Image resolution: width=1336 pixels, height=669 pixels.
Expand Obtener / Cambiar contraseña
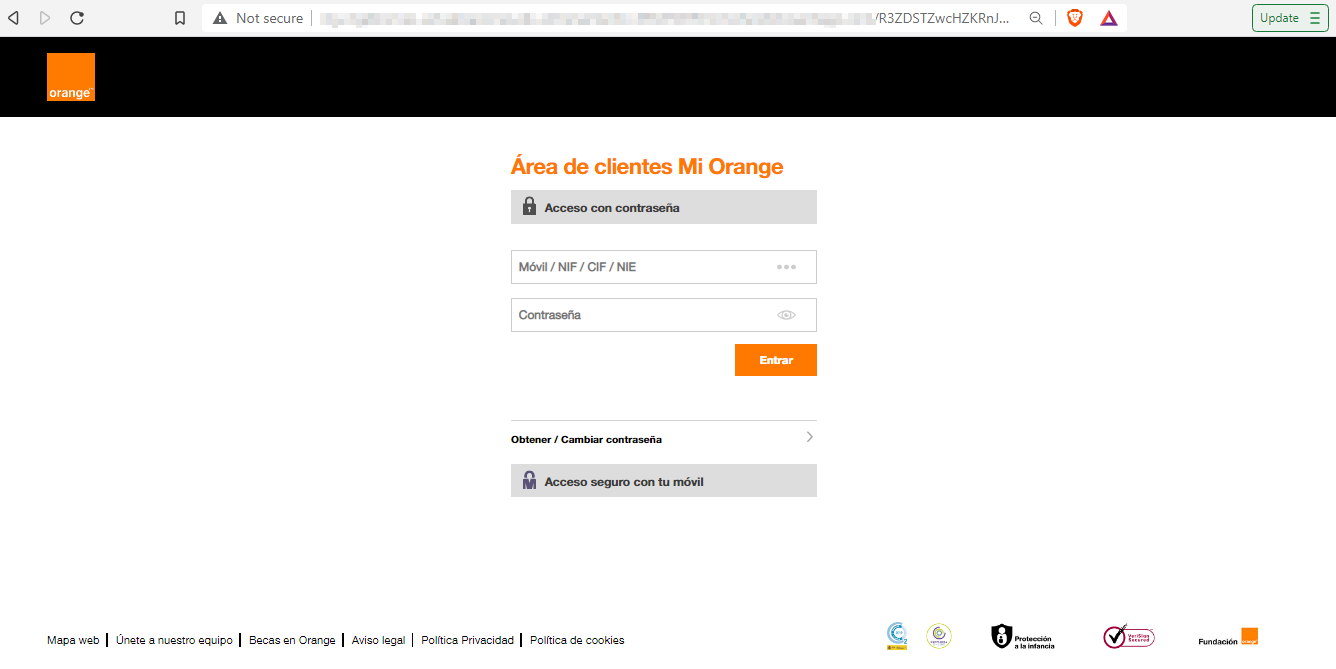point(663,438)
